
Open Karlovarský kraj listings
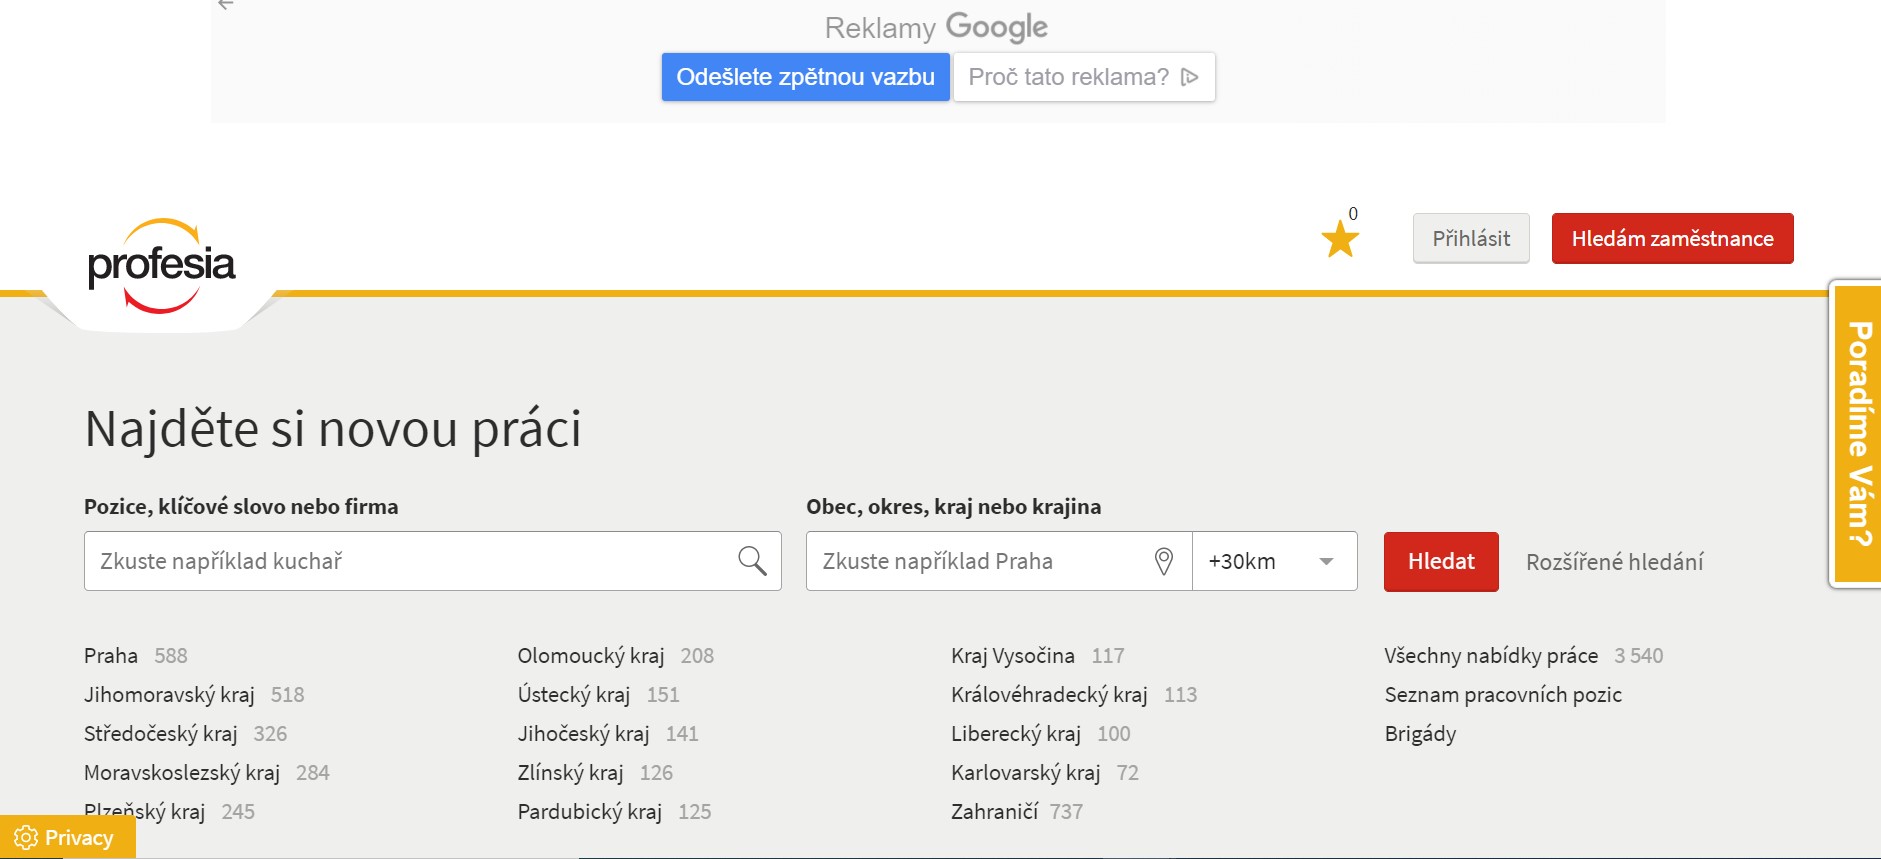click(x=1025, y=773)
